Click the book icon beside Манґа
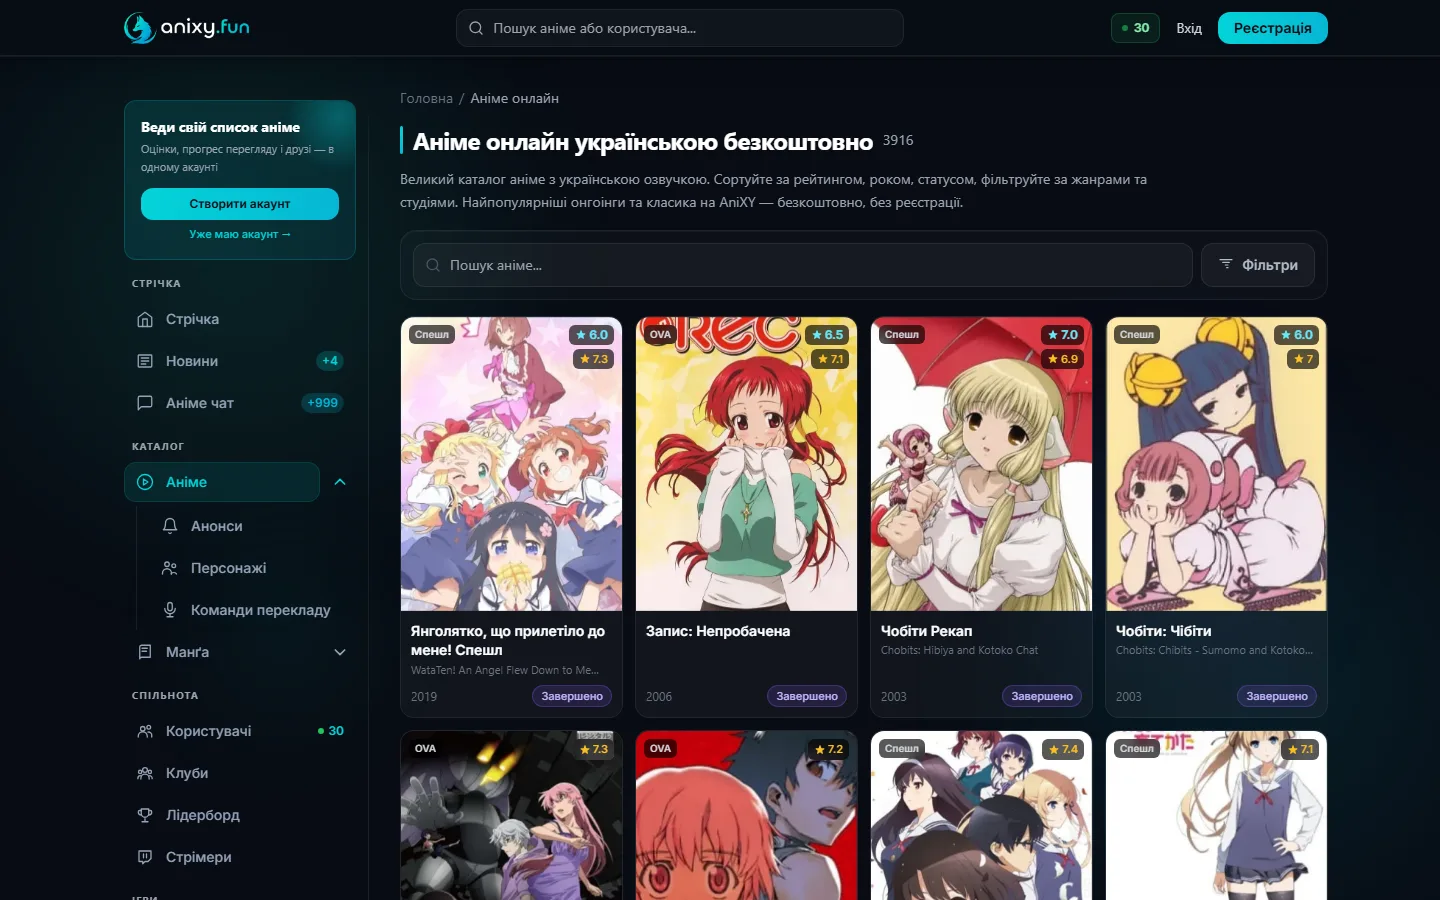 pos(145,652)
